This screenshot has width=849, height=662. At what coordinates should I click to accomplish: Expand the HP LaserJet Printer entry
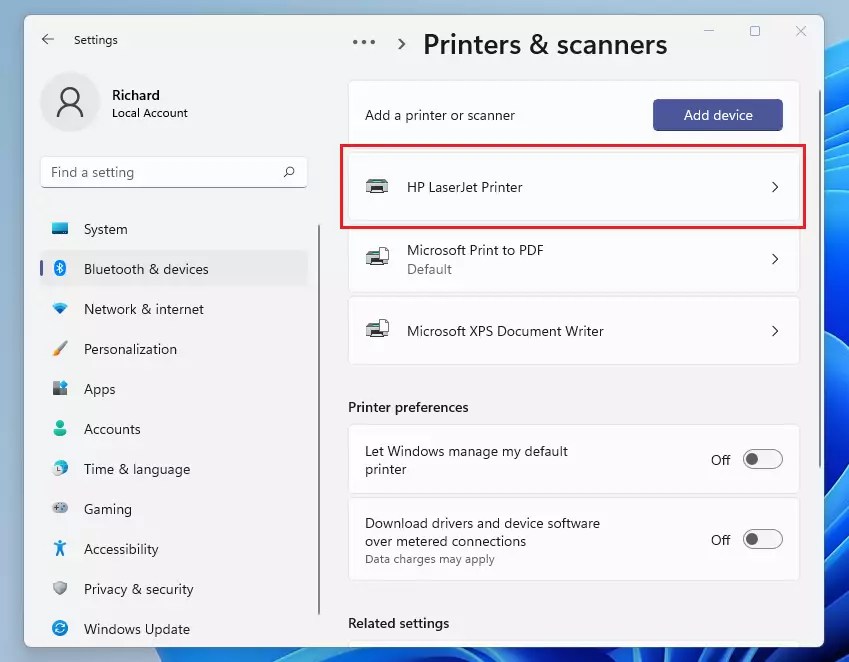point(775,186)
